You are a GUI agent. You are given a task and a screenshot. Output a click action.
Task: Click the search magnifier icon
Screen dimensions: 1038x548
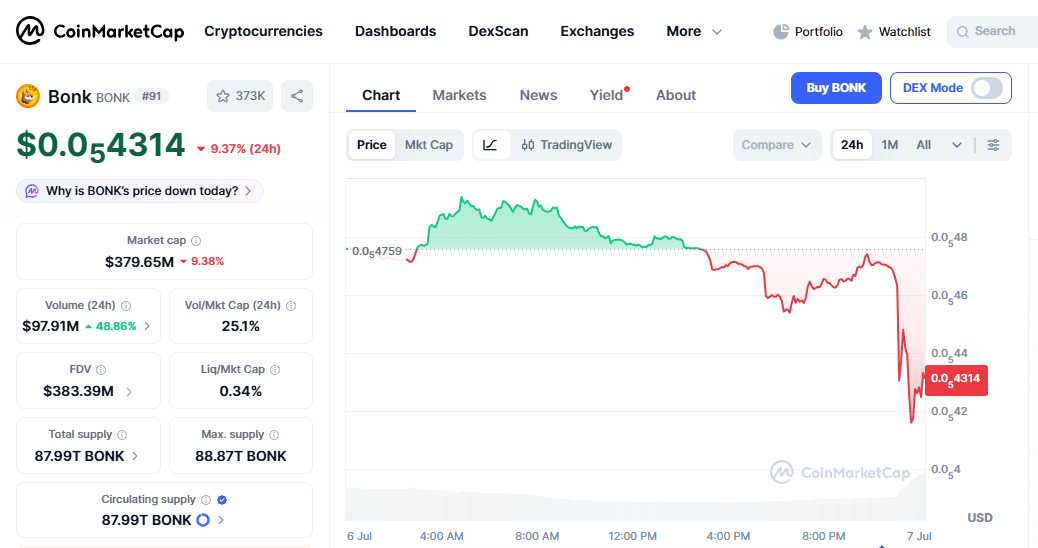click(x=963, y=32)
